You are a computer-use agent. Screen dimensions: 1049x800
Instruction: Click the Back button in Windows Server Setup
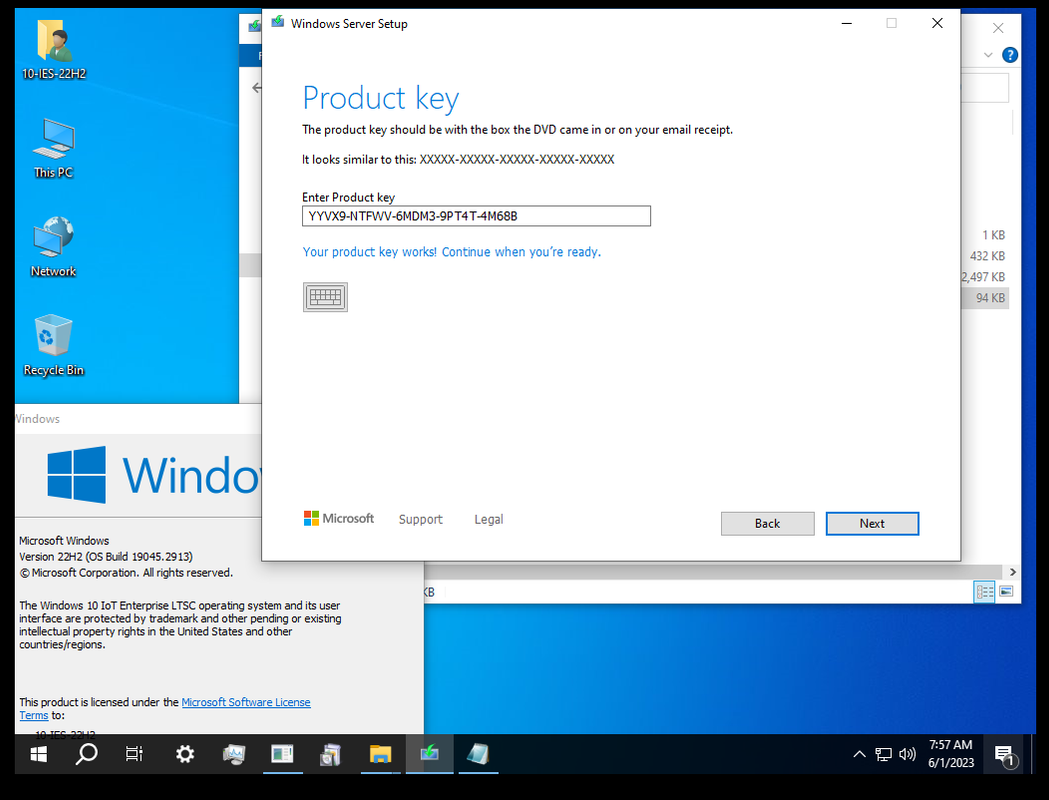[x=767, y=524]
